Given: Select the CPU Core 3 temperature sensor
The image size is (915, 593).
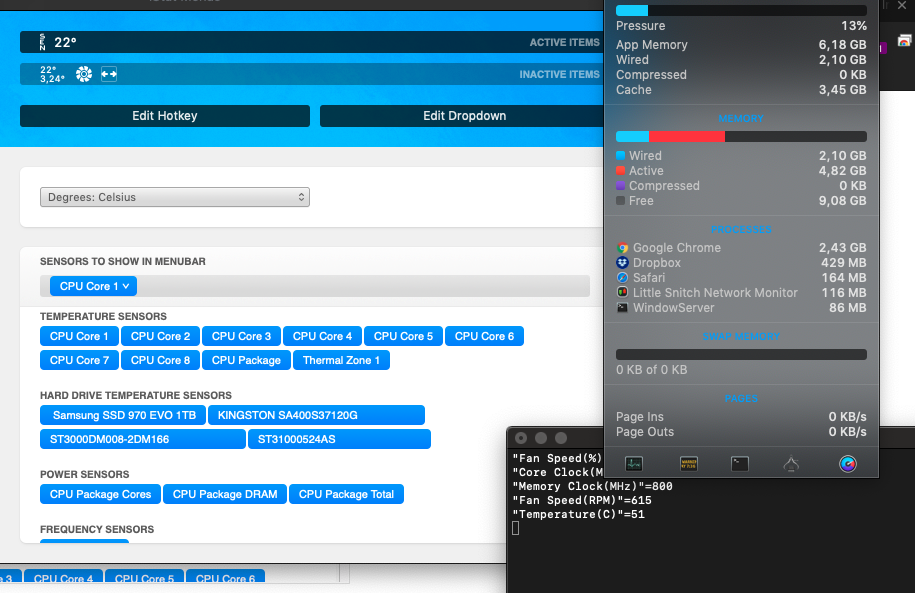Looking at the screenshot, I should click(x=242, y=336).
